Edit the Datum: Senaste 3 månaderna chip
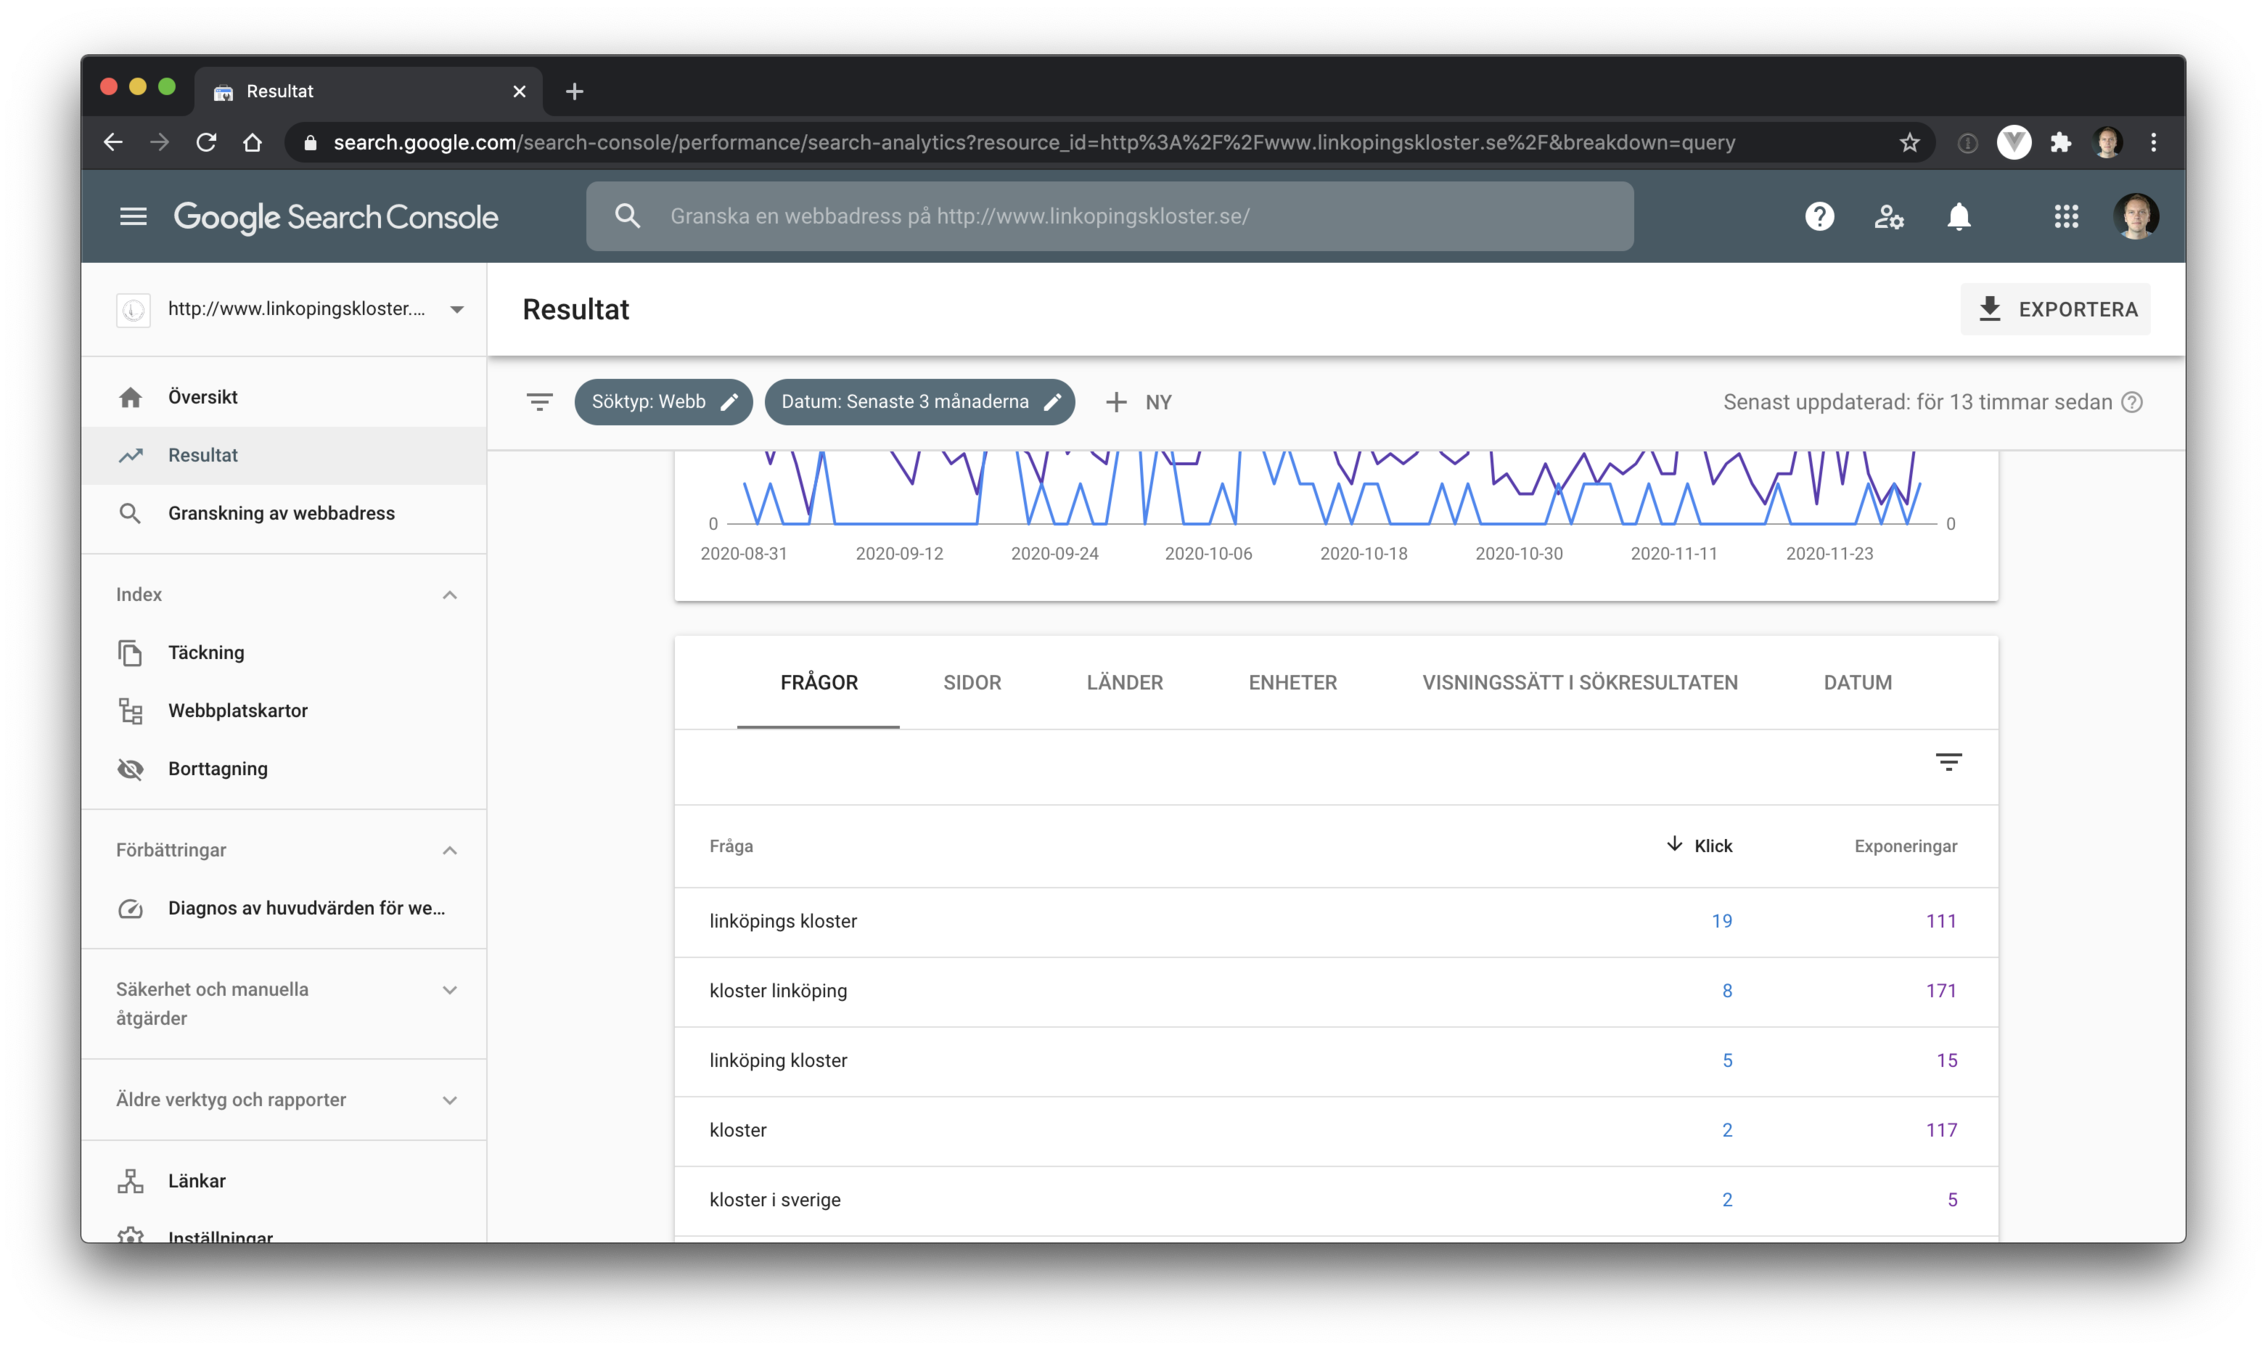This screenshot has height=1350, width=2267. coord(919,402)
